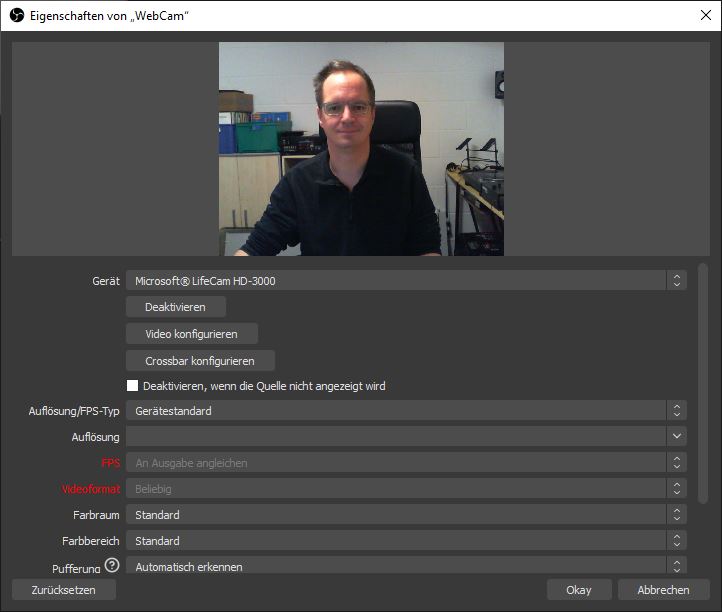Toggle 'Deaktivieren, wenn die Quelle nicht angezeigt wird' checkbox
This screenshot has width=722, height=612.
click(x=132, y=386)
